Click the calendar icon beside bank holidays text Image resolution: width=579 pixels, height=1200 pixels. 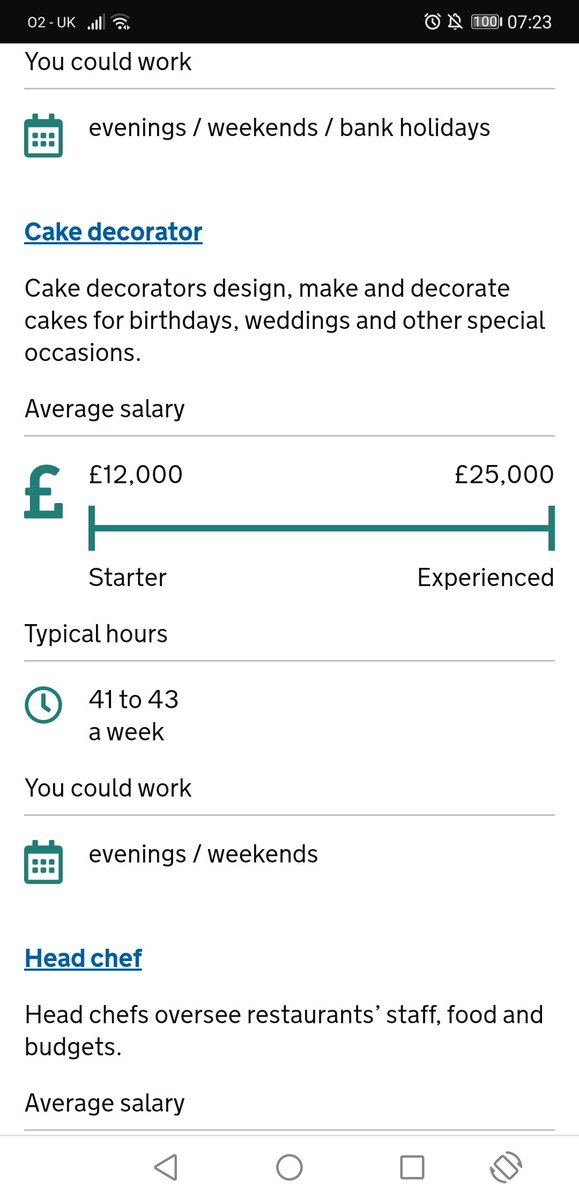pyautogui.click(x=43, y=136)
